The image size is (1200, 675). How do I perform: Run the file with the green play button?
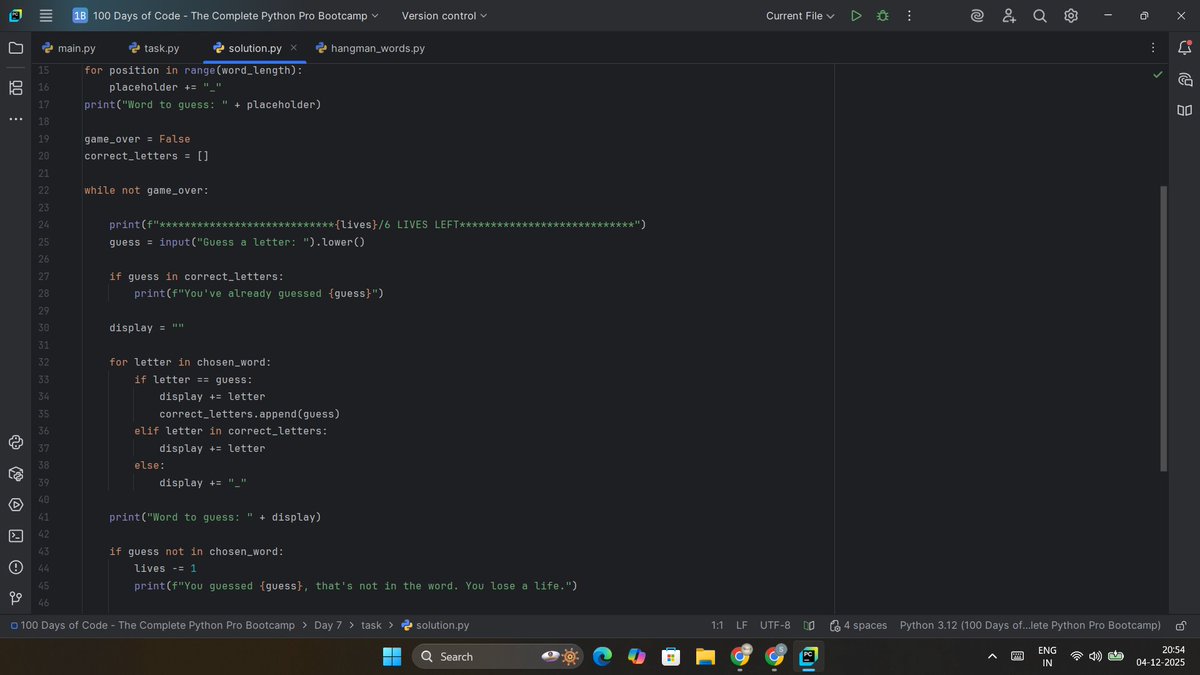[x=856, y=15]
